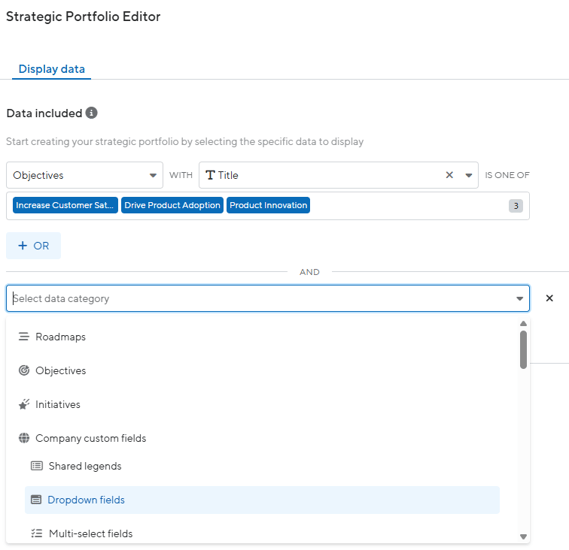Screen dimensions: 569x550
Task: Click the Multi-select fields checklist icon
Action: (37, 533)
